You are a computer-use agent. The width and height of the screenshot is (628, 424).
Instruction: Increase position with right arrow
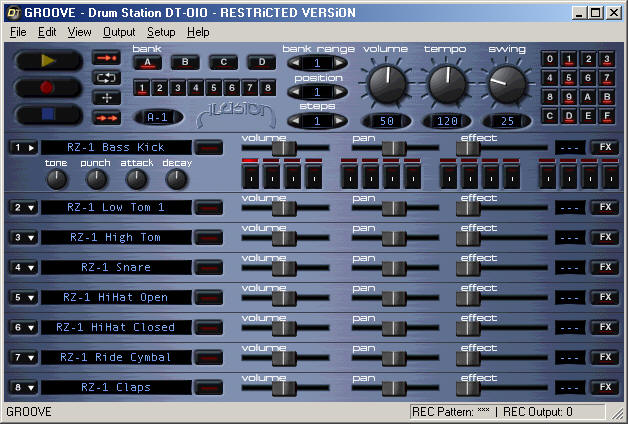[340, 92]
